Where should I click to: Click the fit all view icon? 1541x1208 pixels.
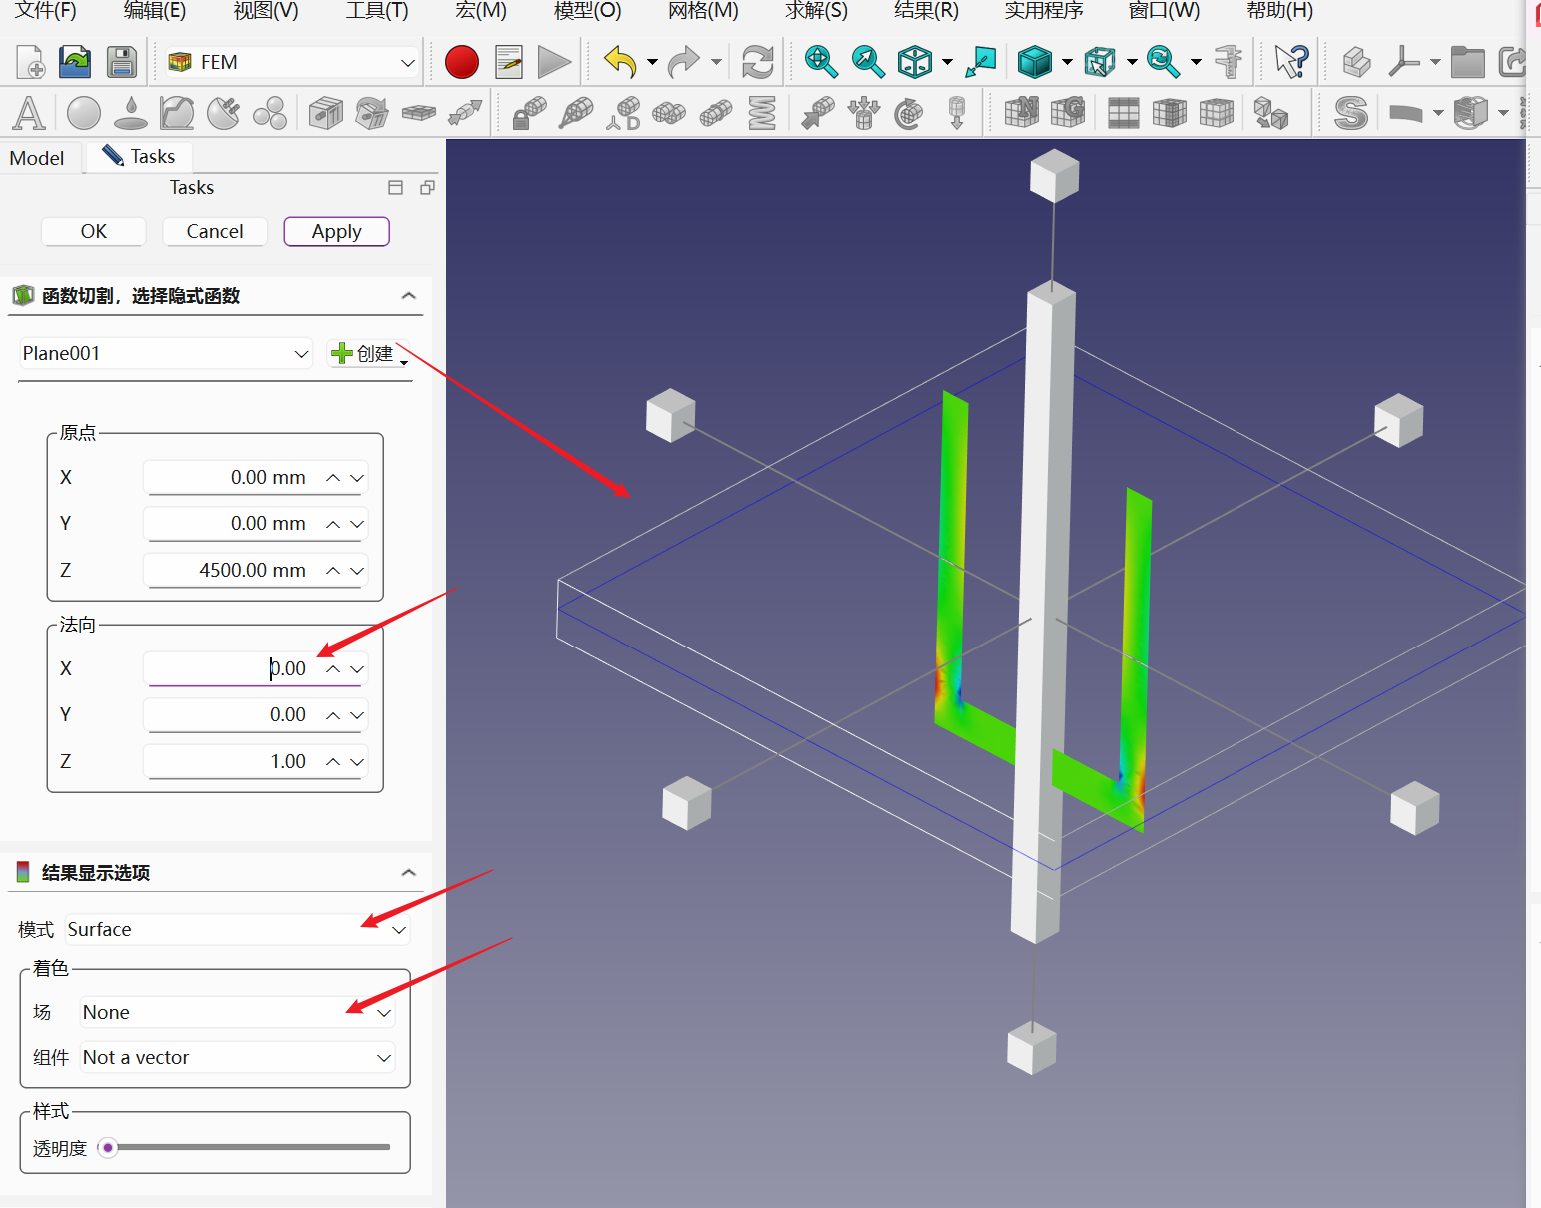click(x=820, y=62)
